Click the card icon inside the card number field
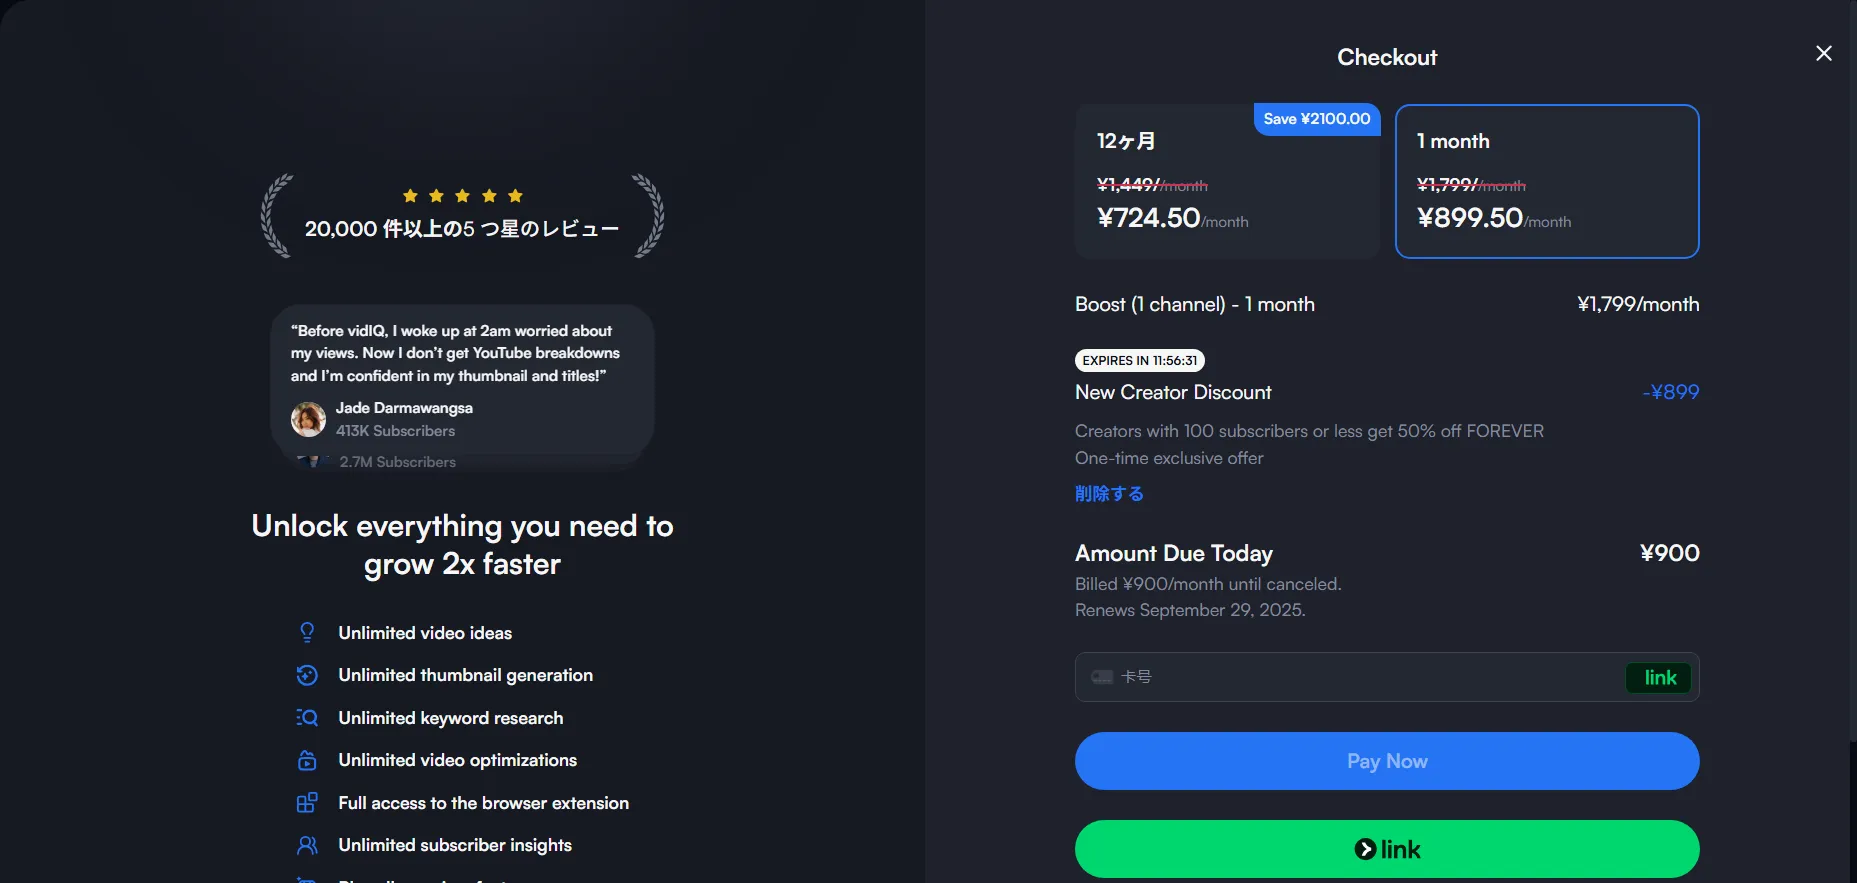This screenshot has width=1857, height=883. tap(1102, 677)
